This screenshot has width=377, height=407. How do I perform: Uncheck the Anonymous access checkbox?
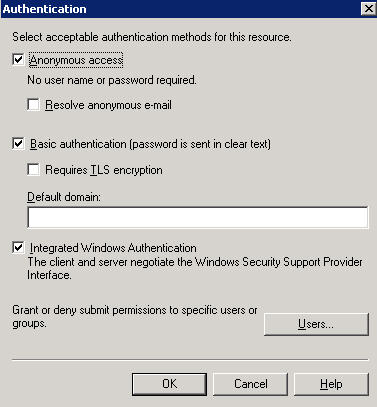[x=18, y=60]
